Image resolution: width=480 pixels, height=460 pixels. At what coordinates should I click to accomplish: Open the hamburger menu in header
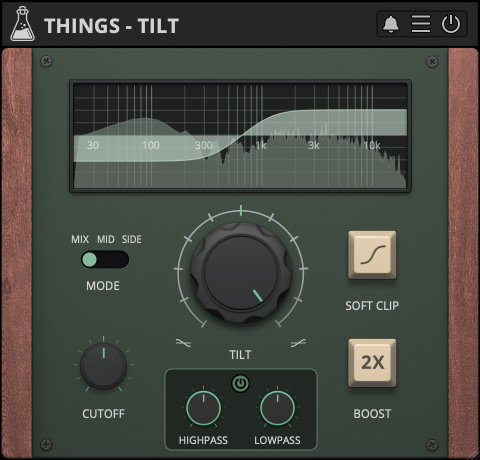pyautogui.click(x=421, y=24)
